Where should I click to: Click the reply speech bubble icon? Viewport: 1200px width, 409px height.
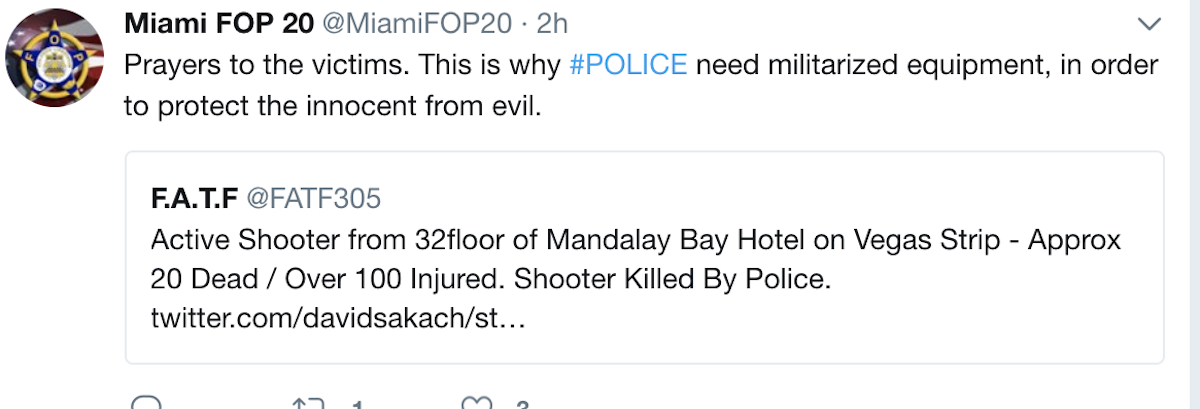(x=146, y=404)
